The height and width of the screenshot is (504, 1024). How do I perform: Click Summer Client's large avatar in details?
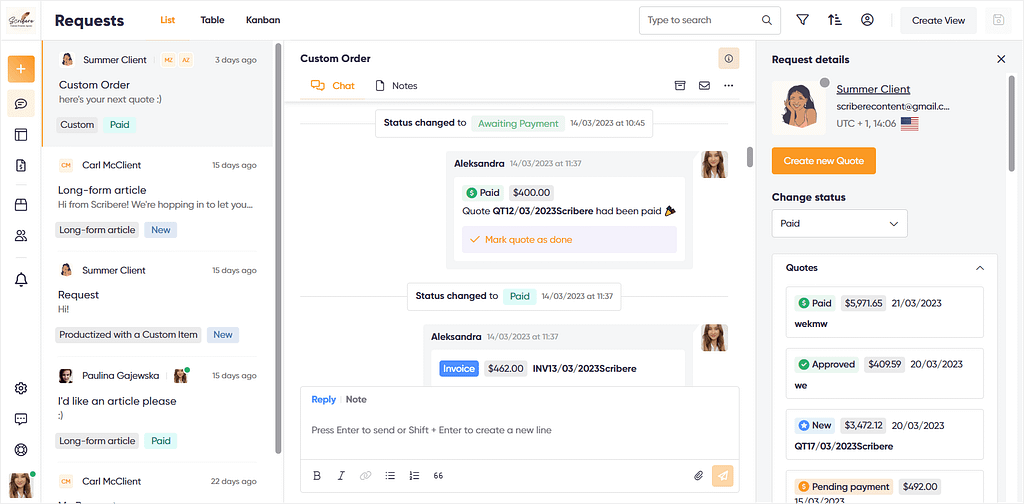pyautogui.click(x=799, y=108)
